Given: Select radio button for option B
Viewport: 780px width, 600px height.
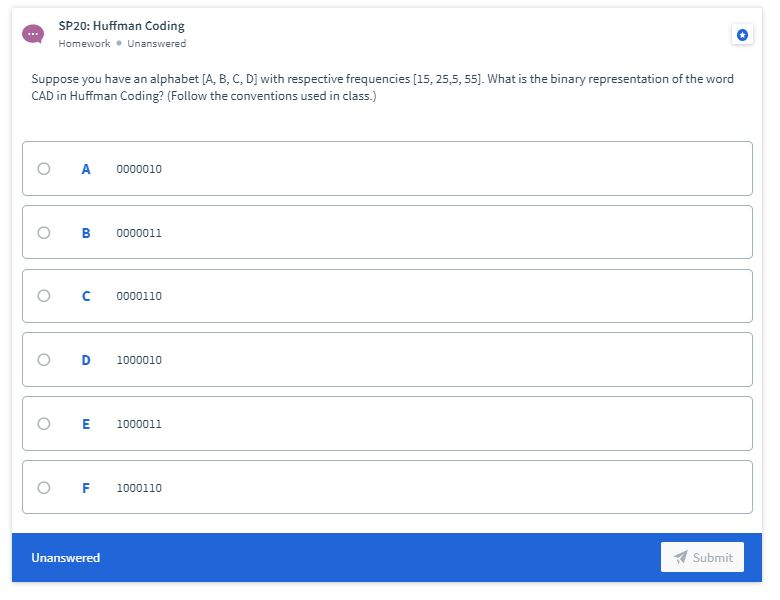Looking at the screenshot, I should pos(44,232).
